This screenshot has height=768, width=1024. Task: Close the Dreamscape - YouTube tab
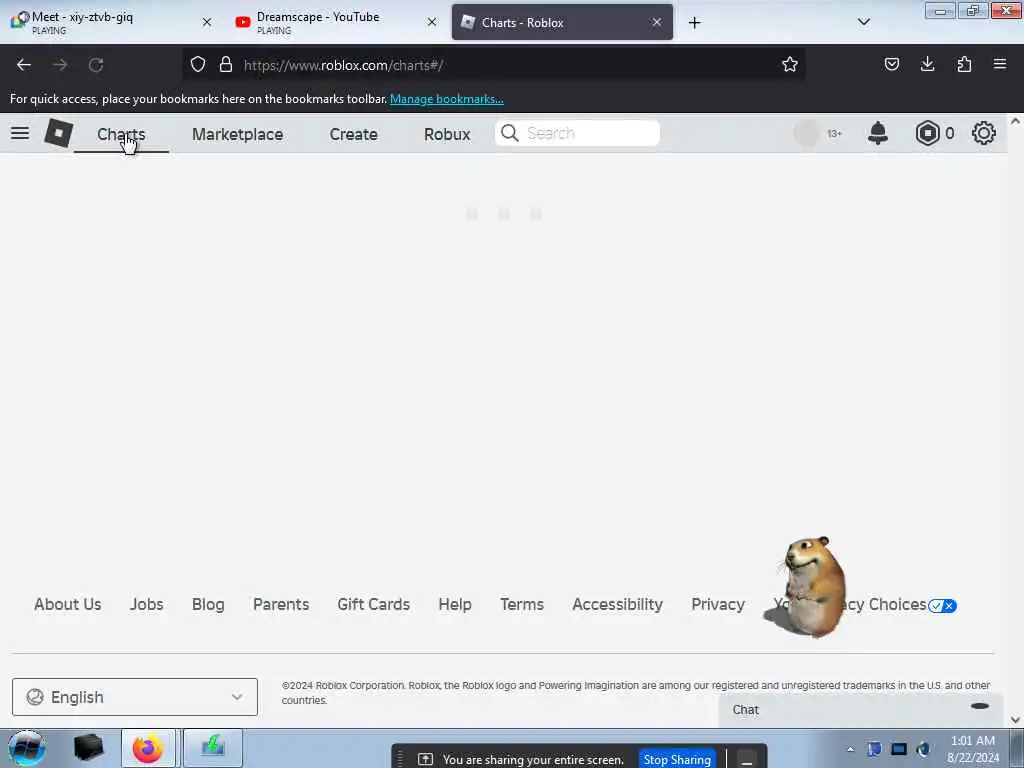pos(432,22)
